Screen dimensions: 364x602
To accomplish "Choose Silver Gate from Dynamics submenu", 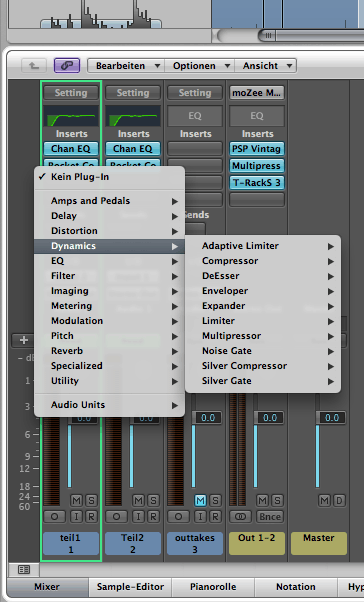I will [x=263, y=381].
